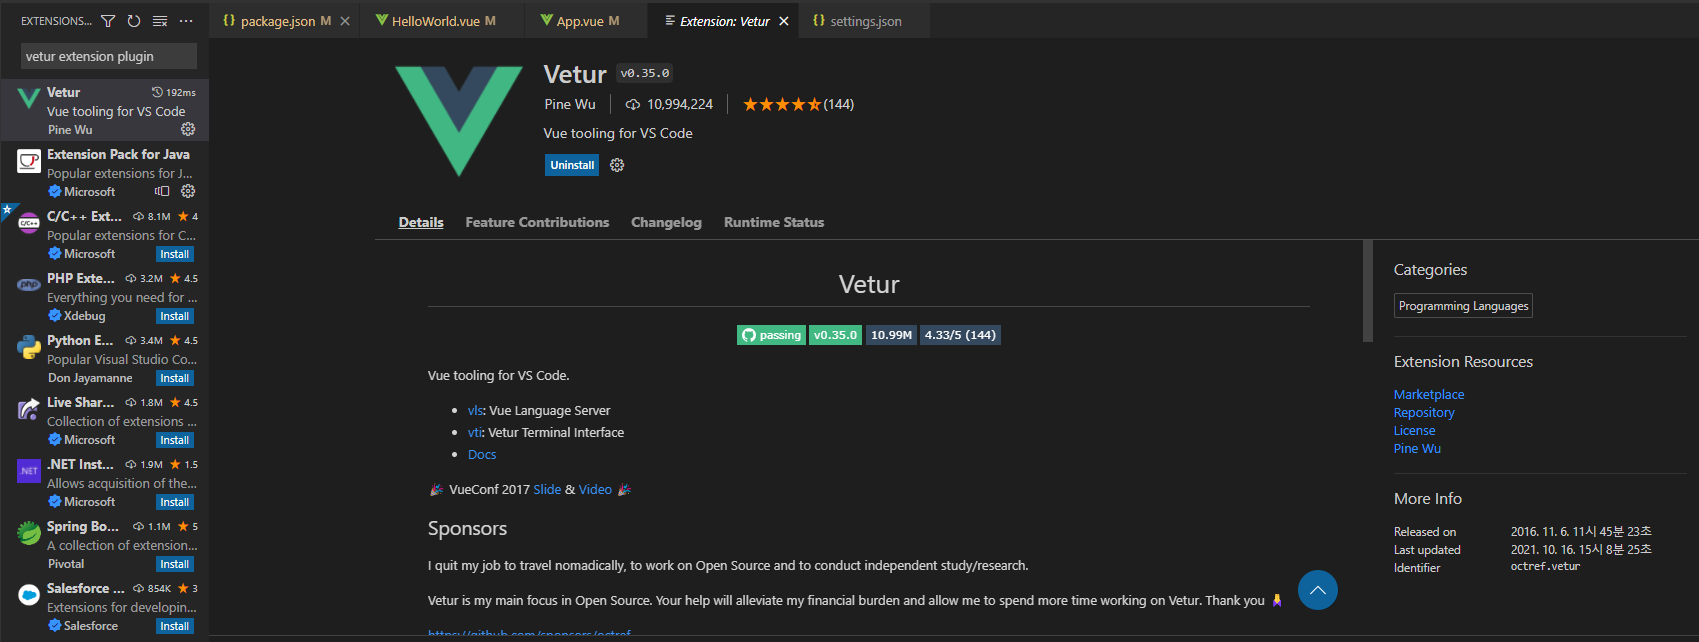This screenshot has width=1699, height=642.
Task: Clear extensions search results
Action: point(160,21)
